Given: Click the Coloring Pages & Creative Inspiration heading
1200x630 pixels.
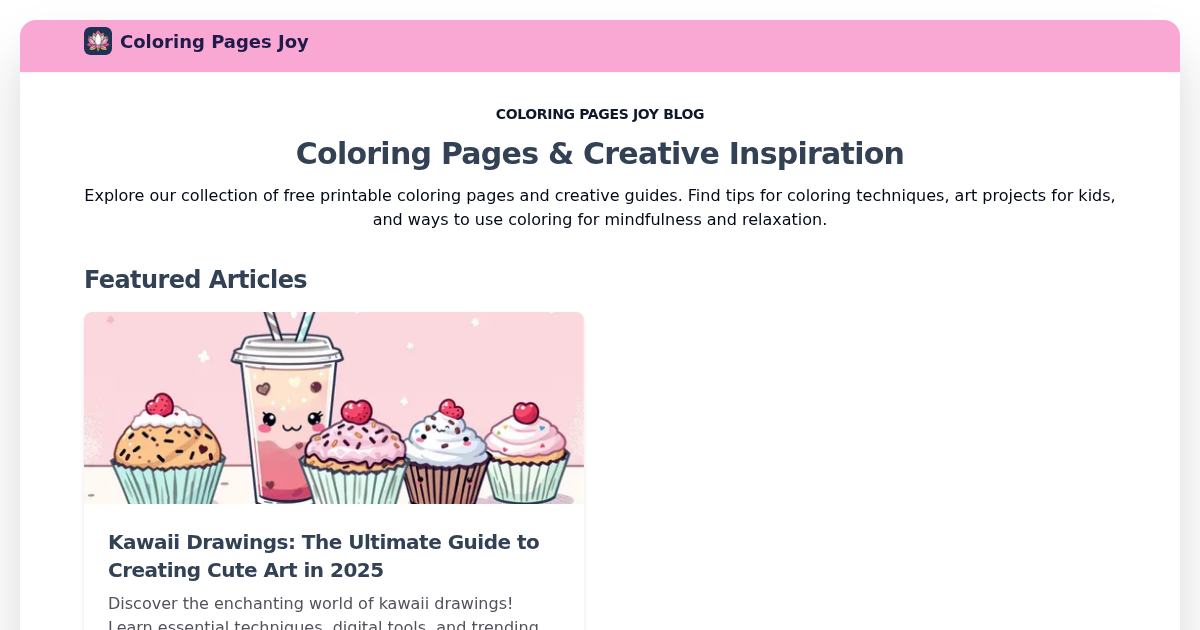Looking at the screenshot, I should 600,153.
